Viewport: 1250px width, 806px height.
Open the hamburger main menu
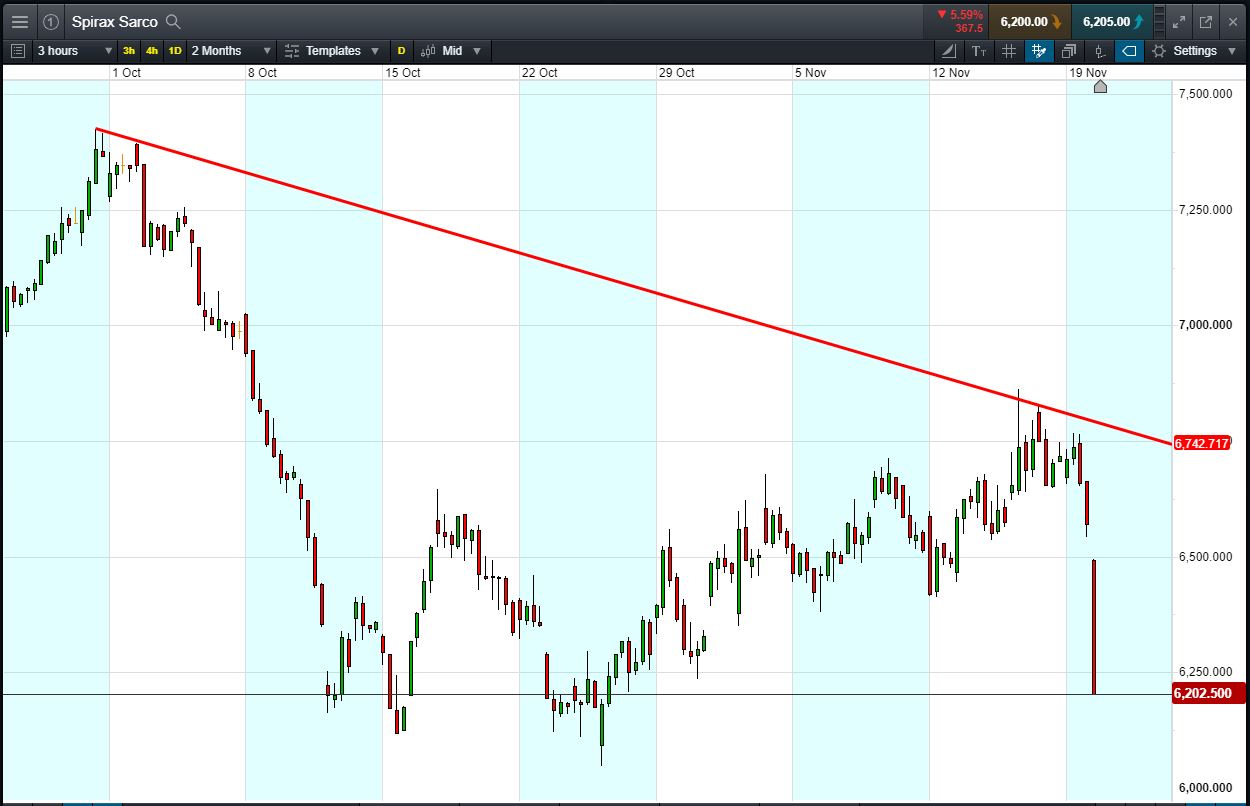(20, 21)
